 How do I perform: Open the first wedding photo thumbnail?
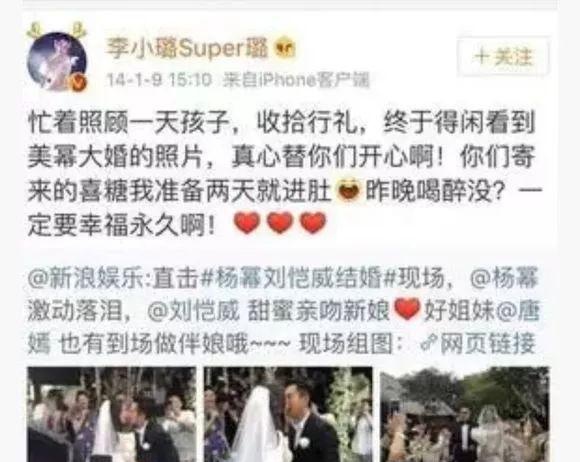pos(112,414)
